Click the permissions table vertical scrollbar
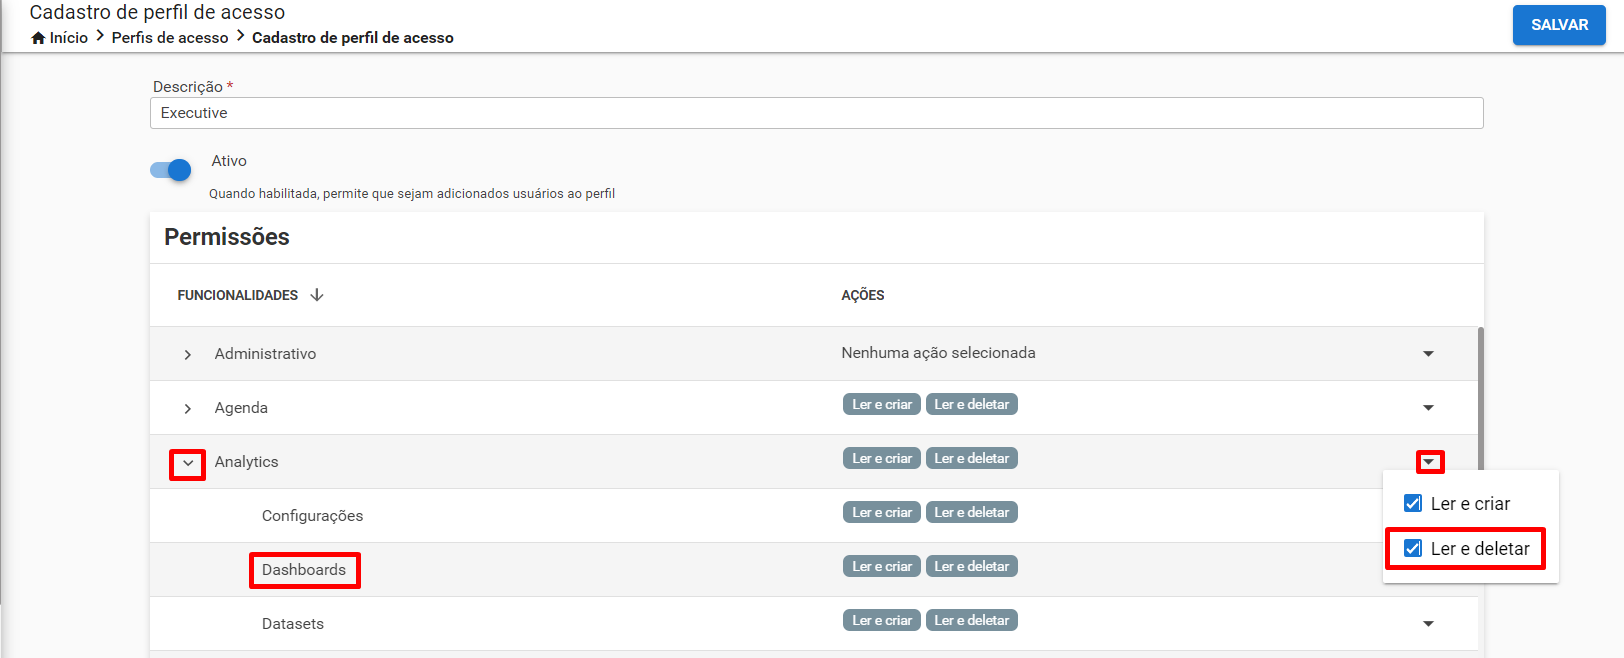The image size is (1624, 658). (x=1481, y=398)
